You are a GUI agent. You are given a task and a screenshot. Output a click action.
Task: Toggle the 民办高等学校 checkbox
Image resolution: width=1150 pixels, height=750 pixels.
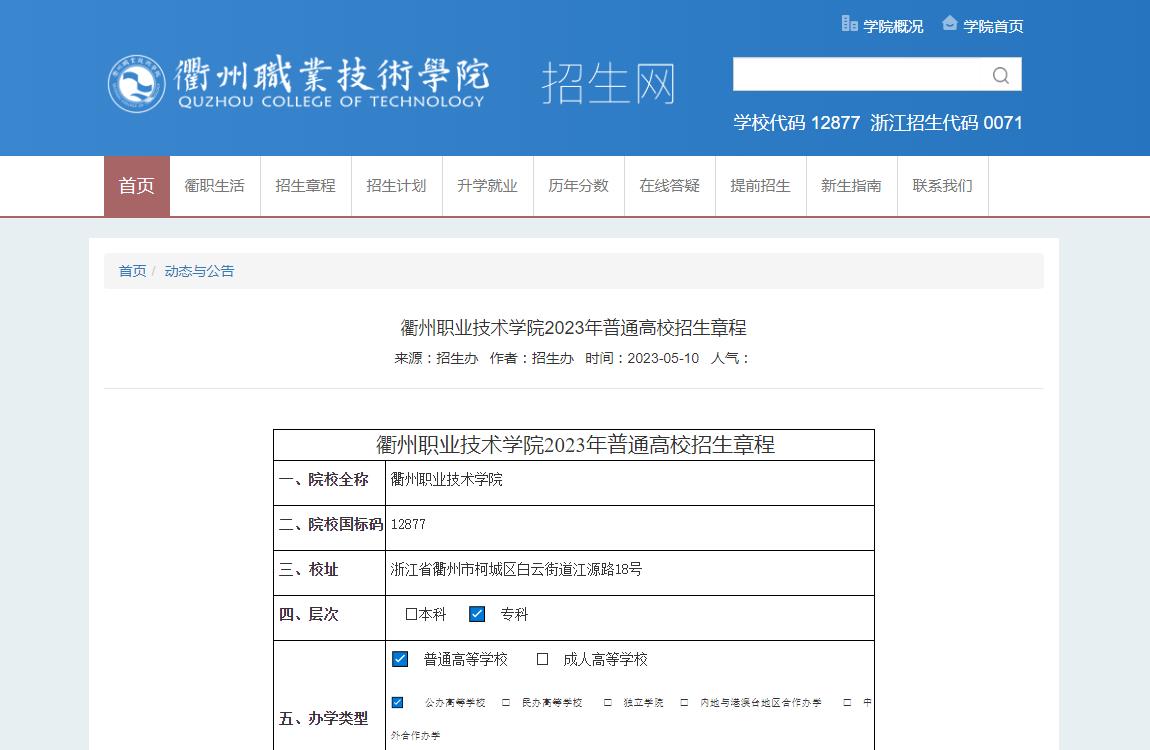tap(506, 702)
